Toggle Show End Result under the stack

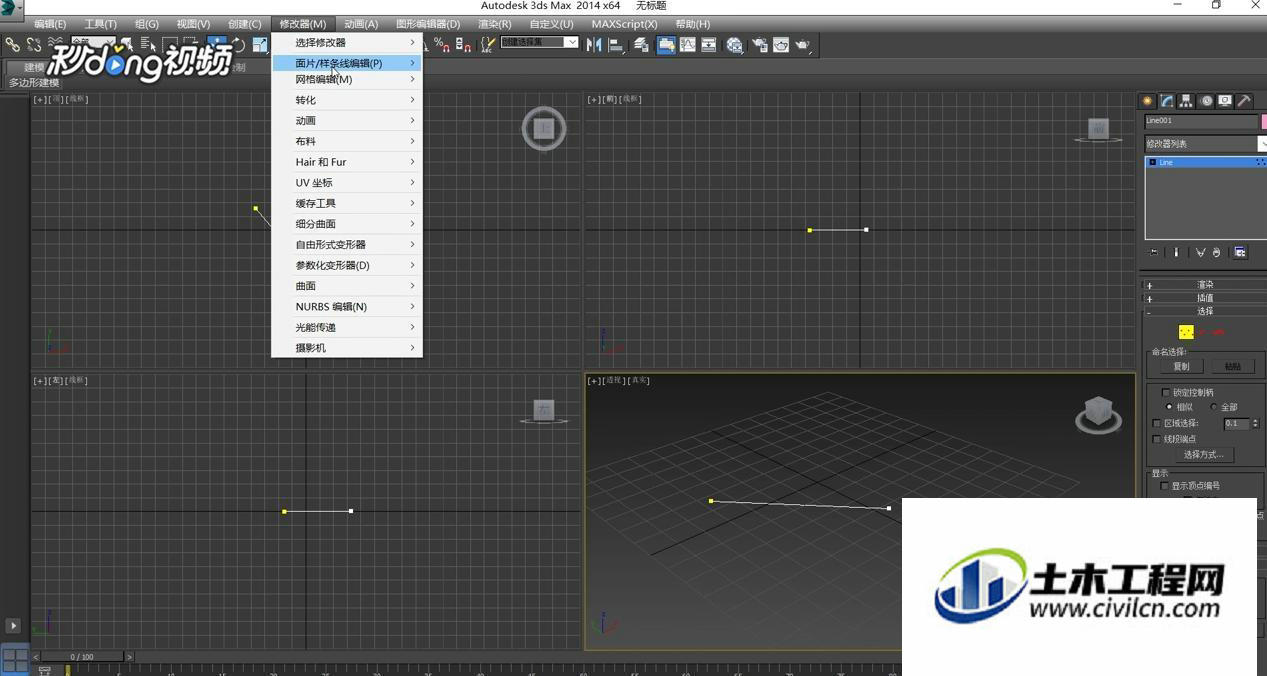1176,252
